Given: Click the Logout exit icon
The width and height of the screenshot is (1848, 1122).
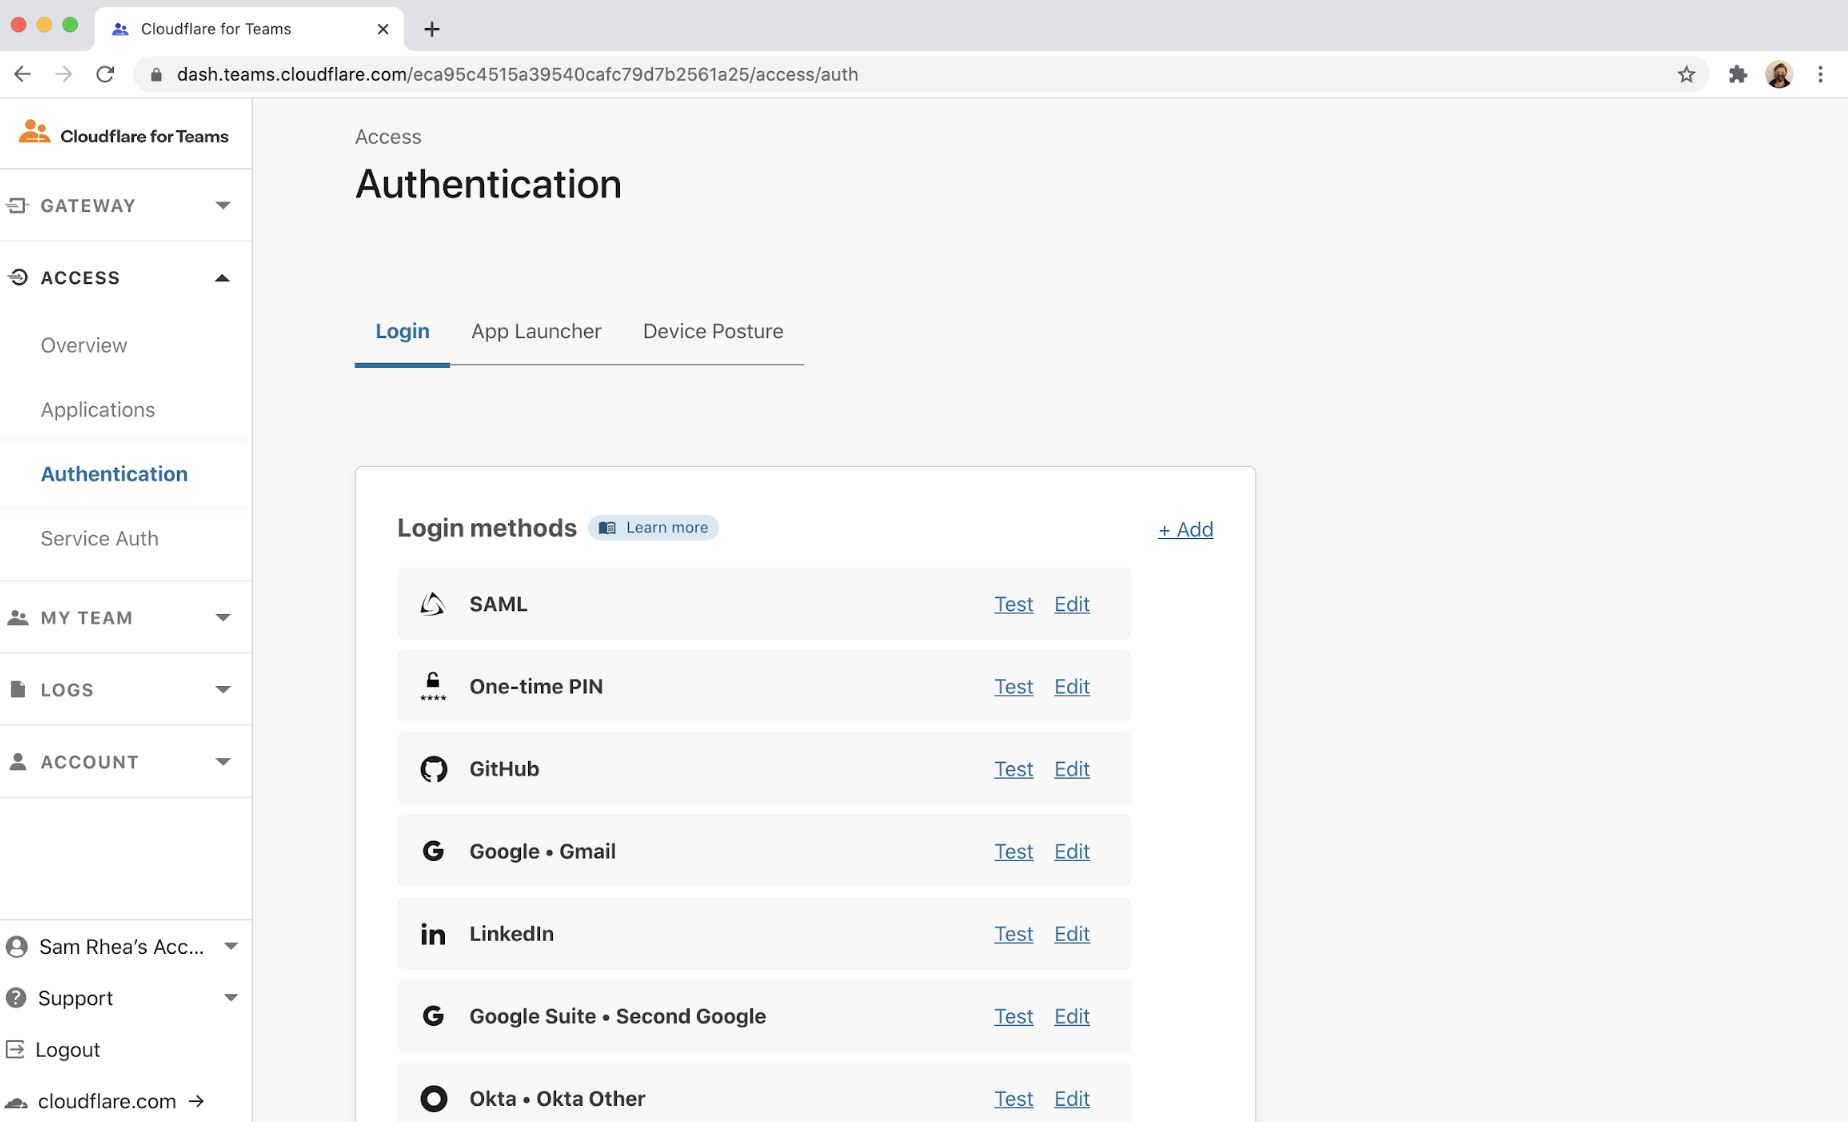Looking at the screenshot, I should coord(15,1049).
